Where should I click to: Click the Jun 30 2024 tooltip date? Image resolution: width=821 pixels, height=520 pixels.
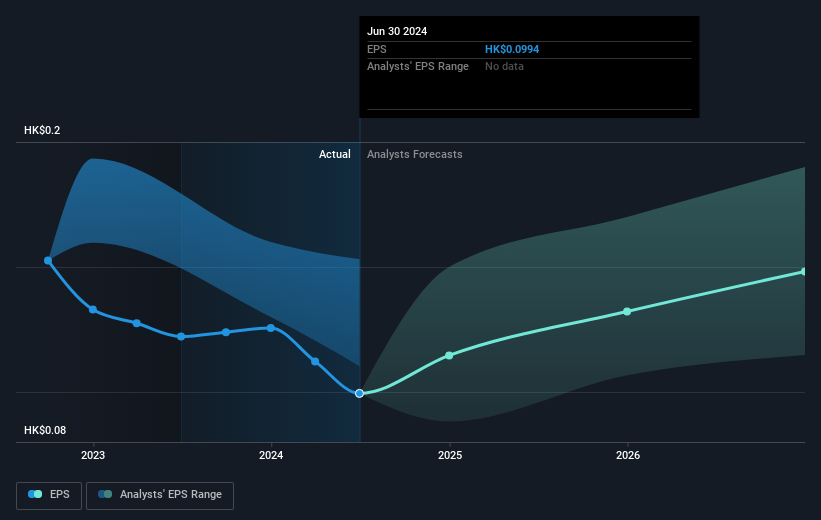coord(397,31)
